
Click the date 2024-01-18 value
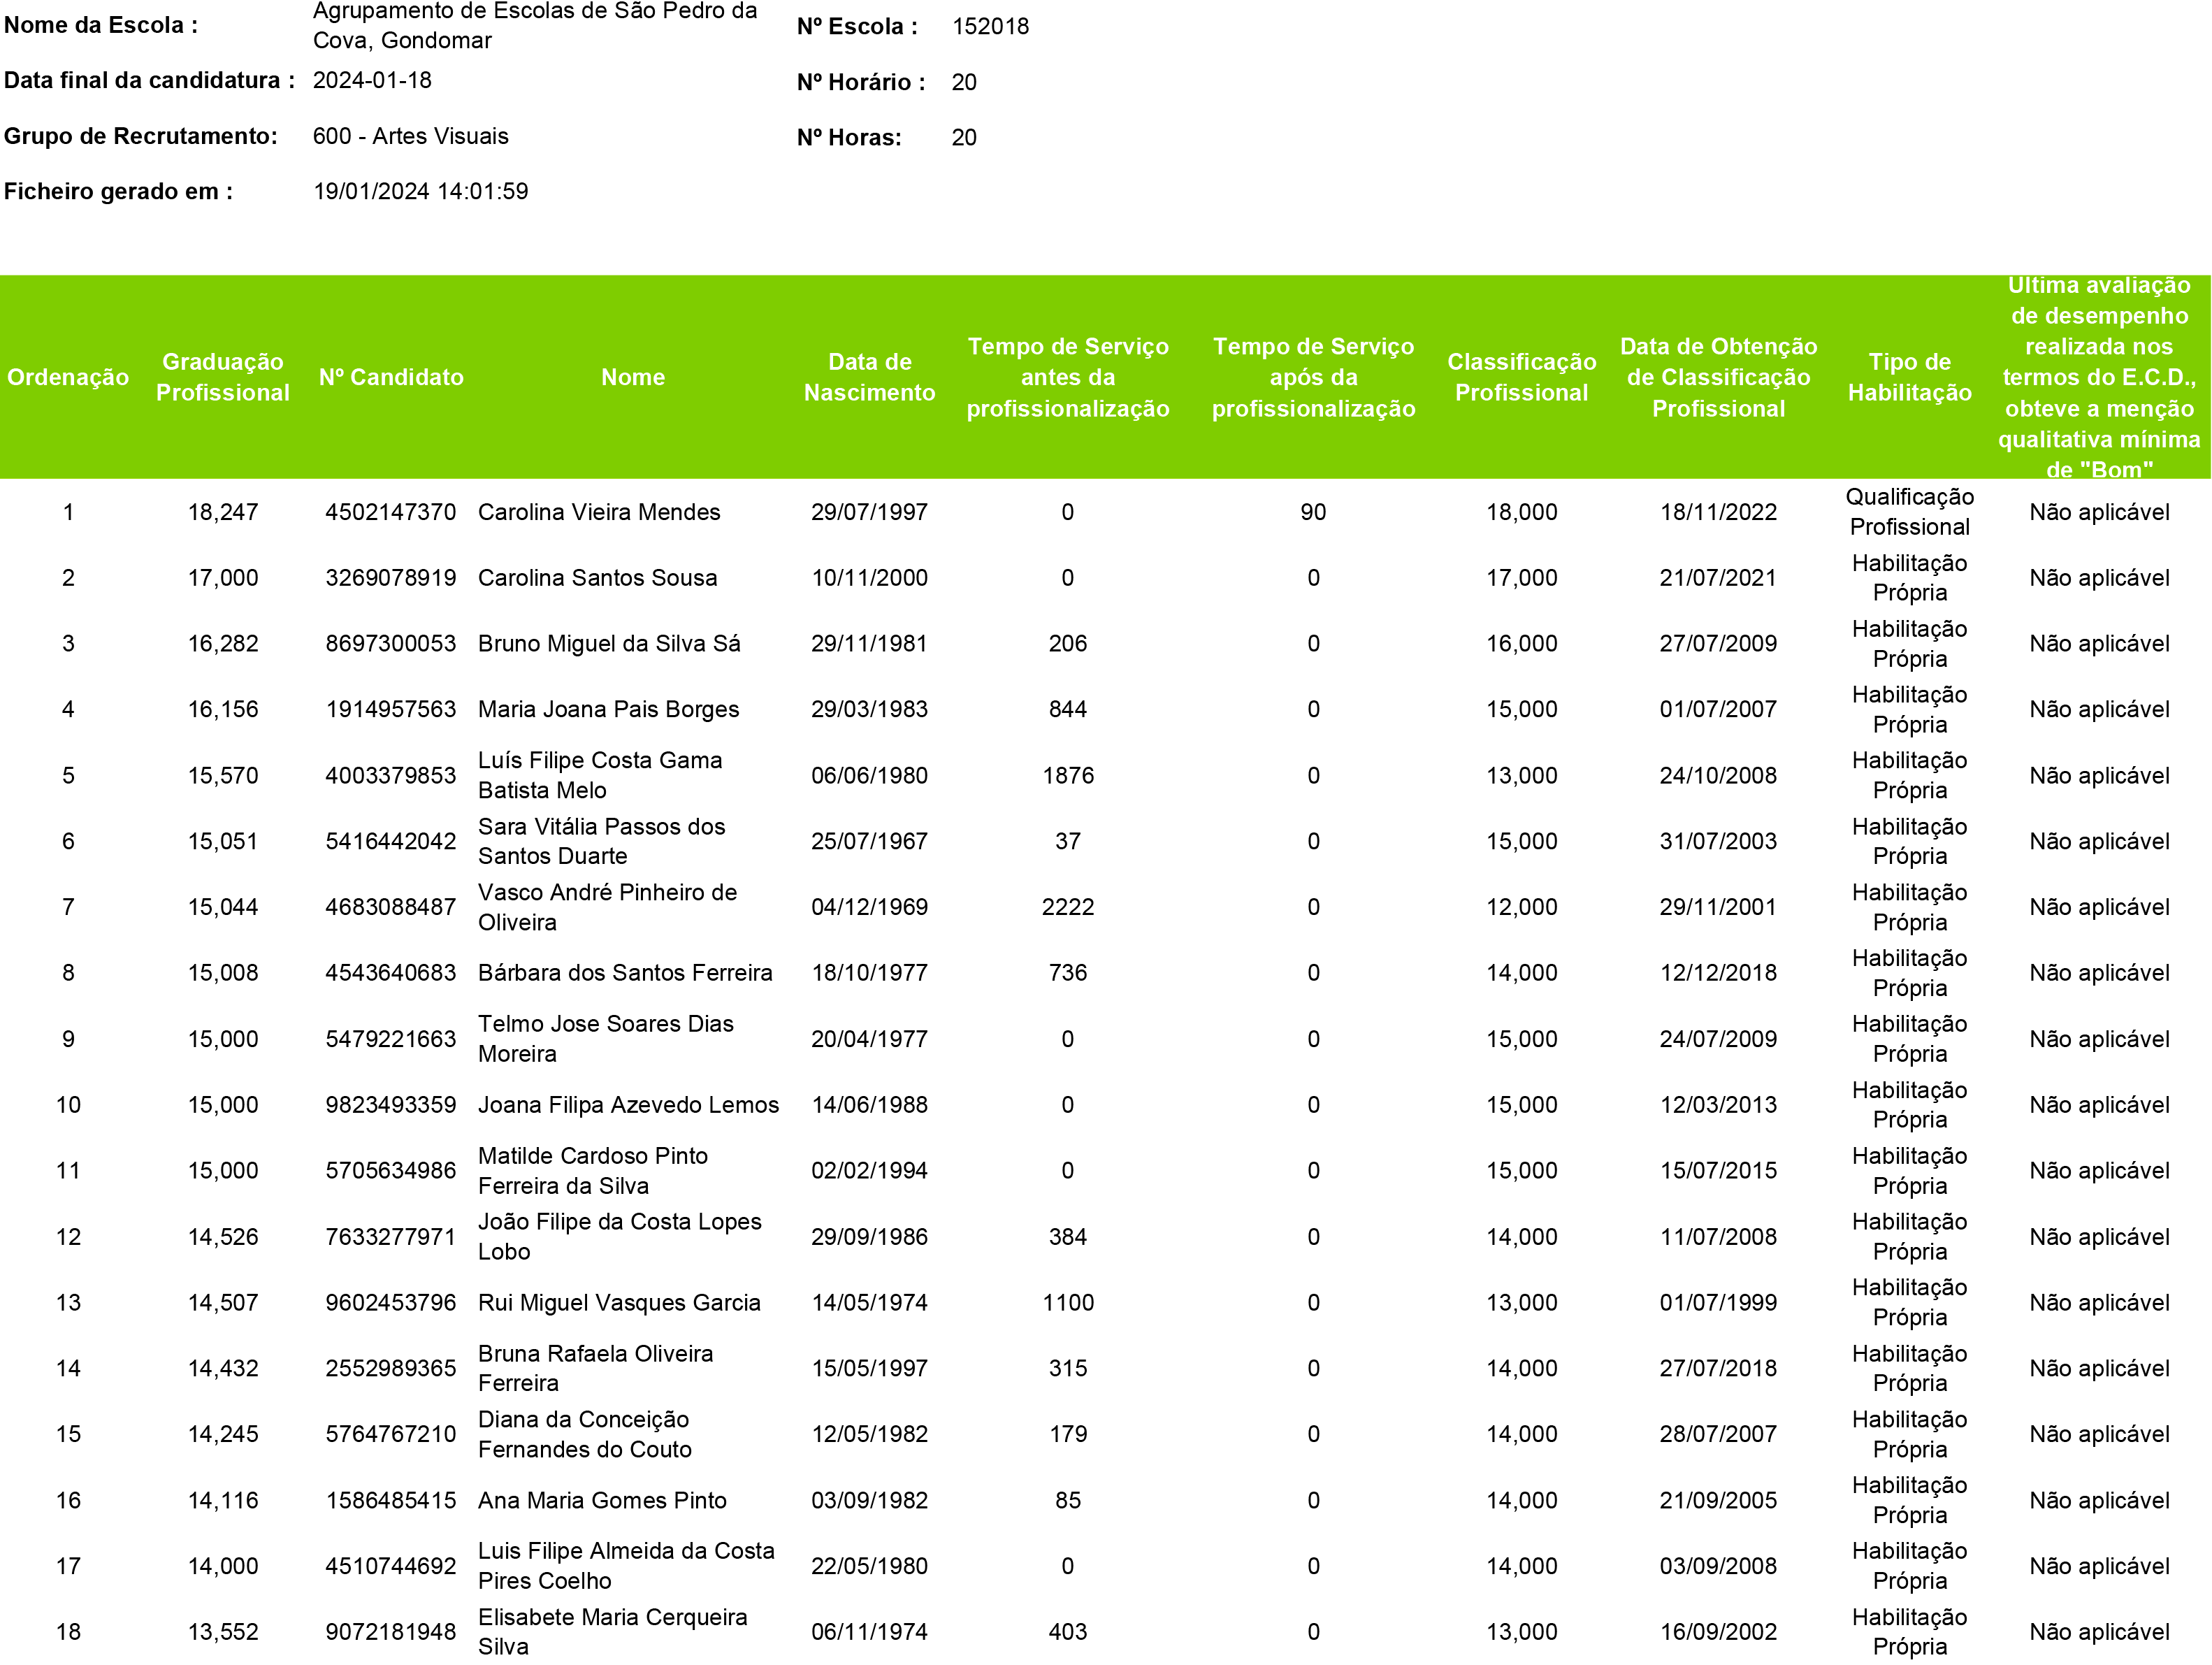[372, 80]
